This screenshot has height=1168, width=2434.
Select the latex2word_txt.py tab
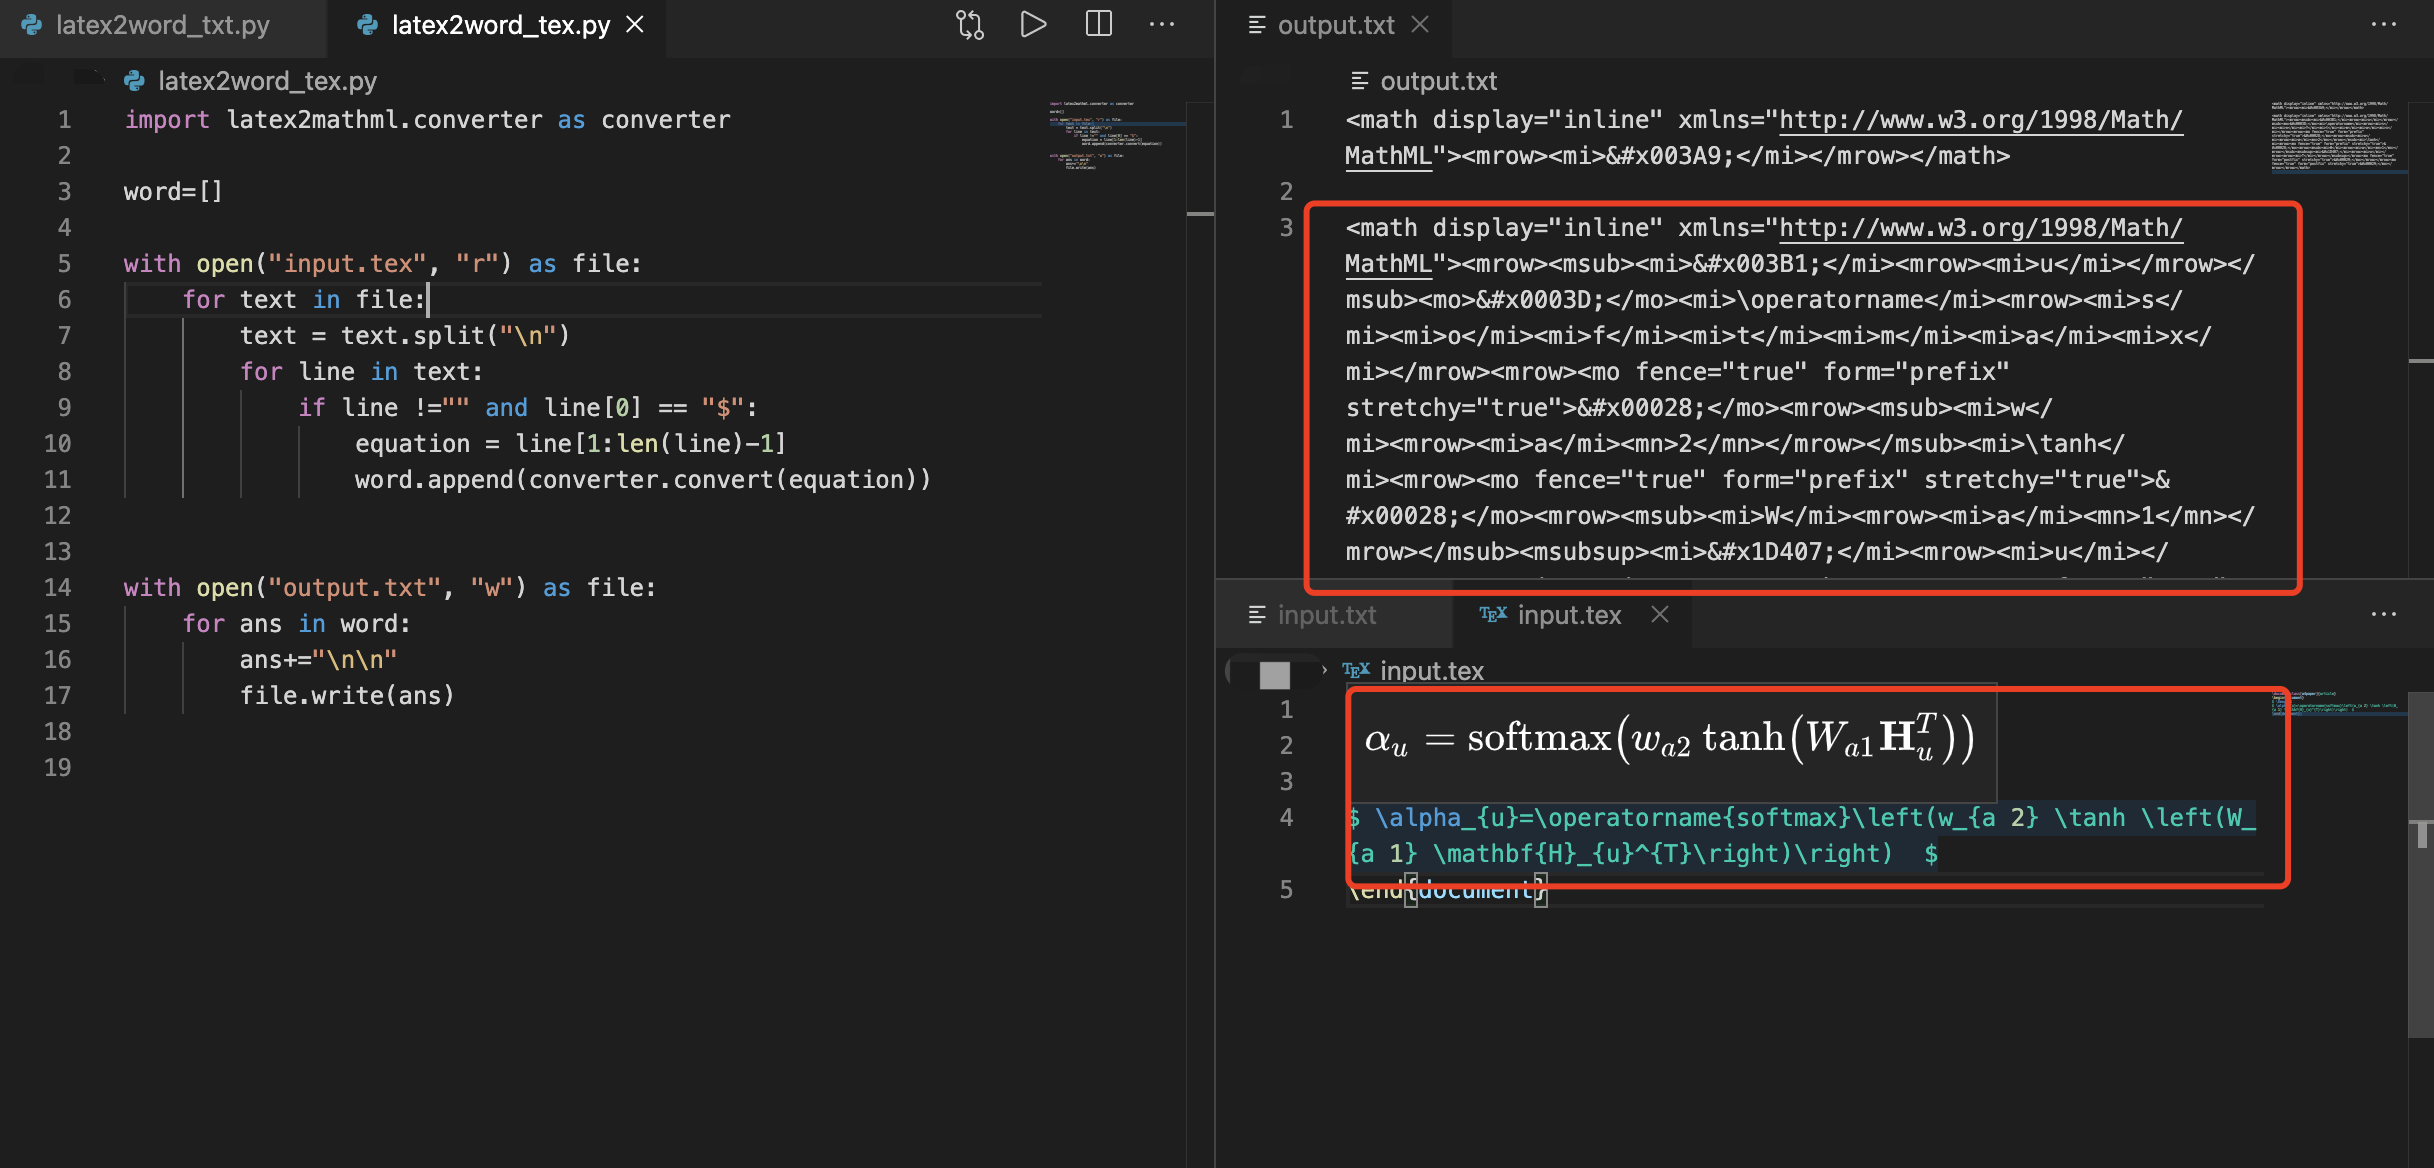163,25
